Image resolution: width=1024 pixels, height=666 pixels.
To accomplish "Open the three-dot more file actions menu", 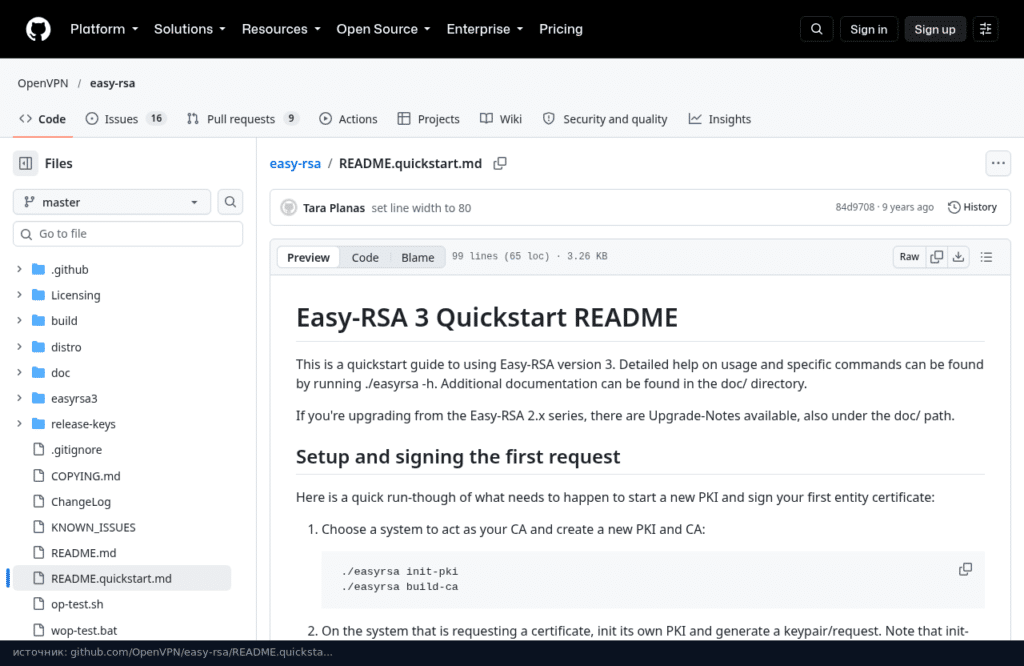I will coord(998,163).
